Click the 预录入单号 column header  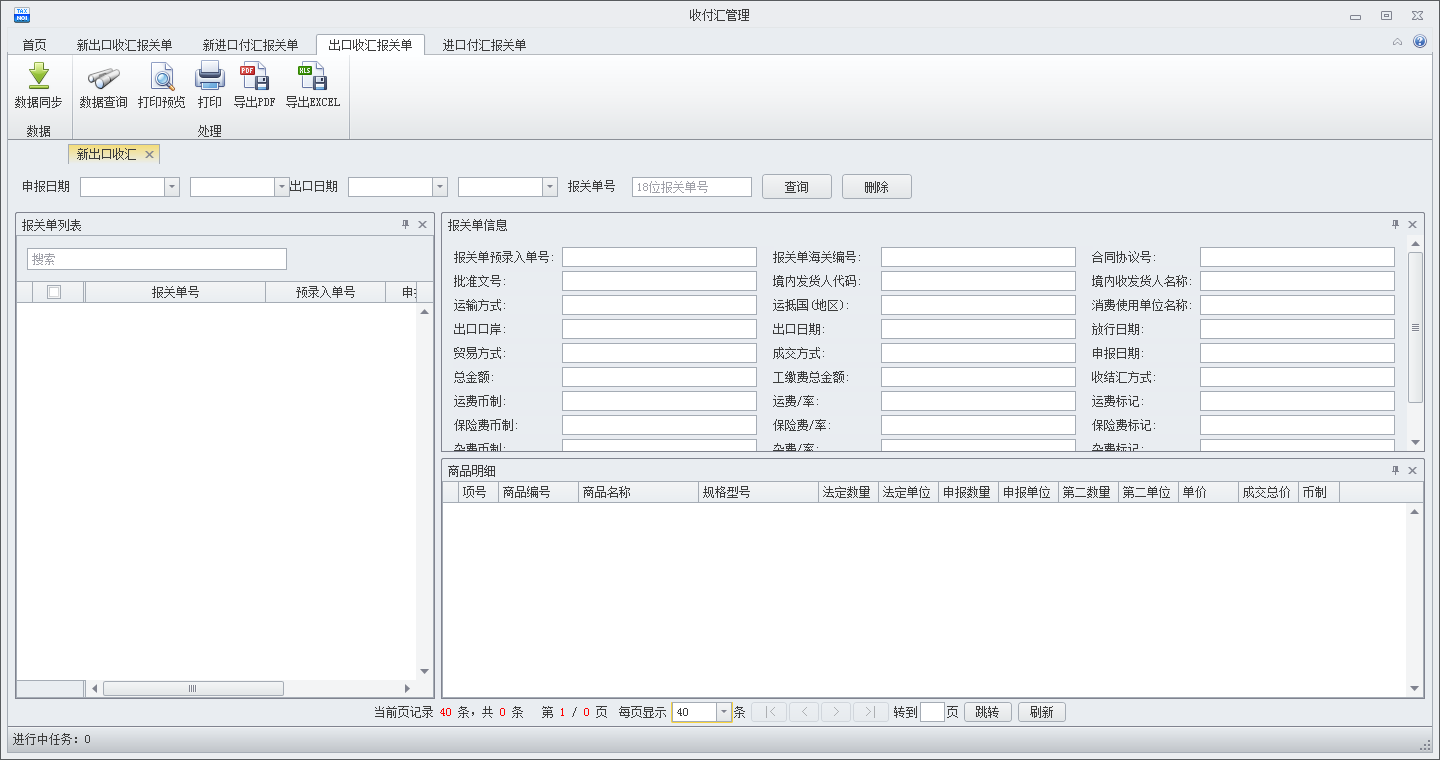[x=325, y=292]
